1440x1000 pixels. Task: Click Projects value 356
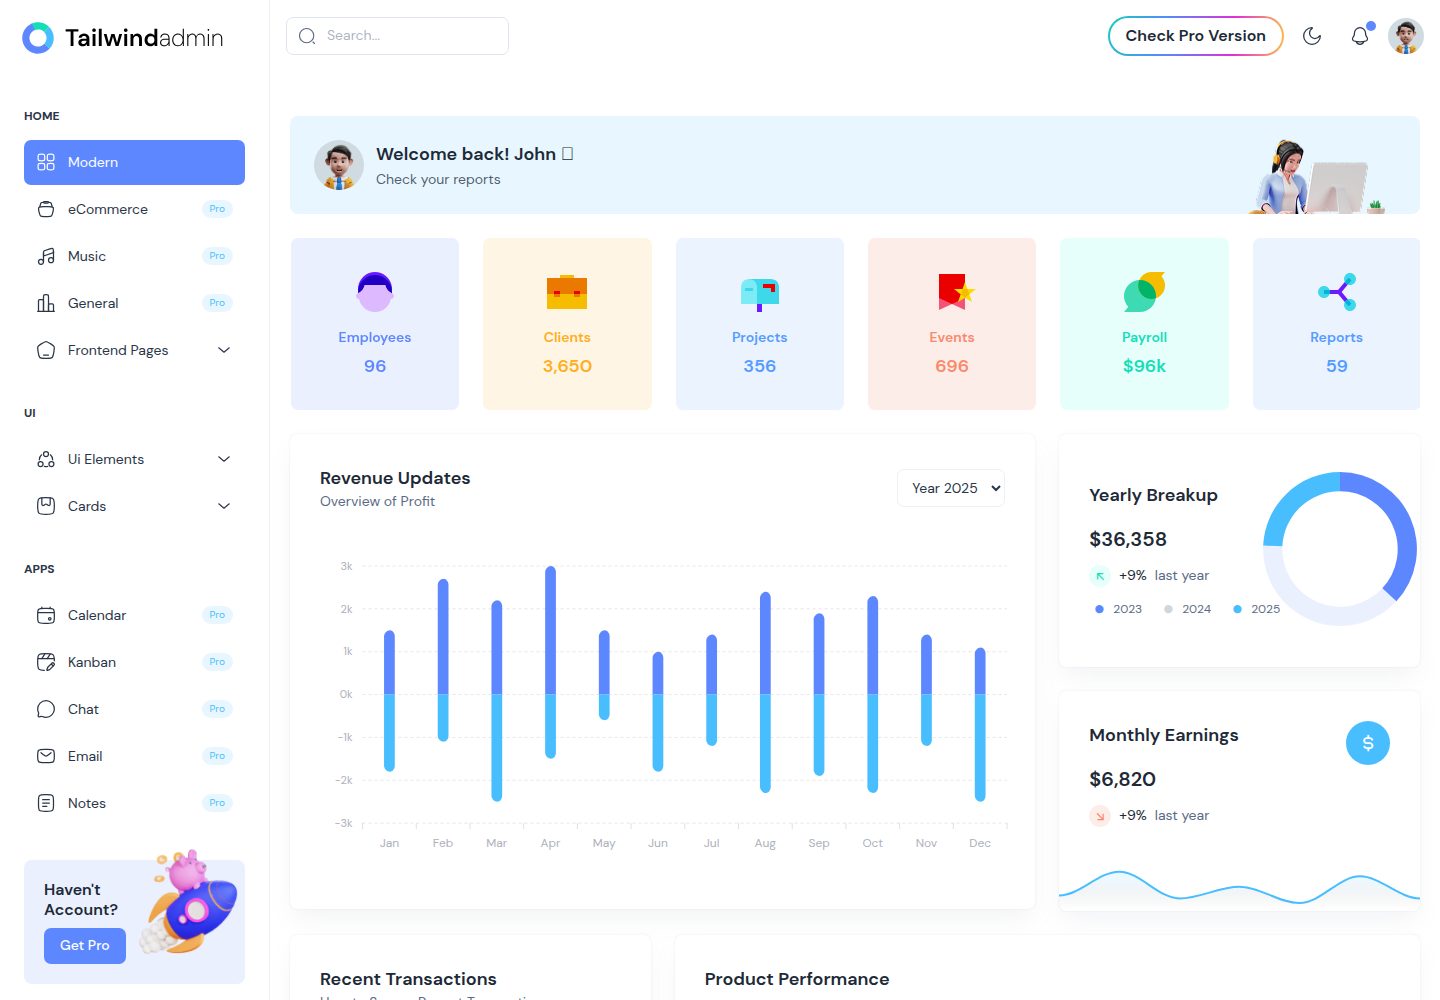pyautogui.click(x=760, y=366)
